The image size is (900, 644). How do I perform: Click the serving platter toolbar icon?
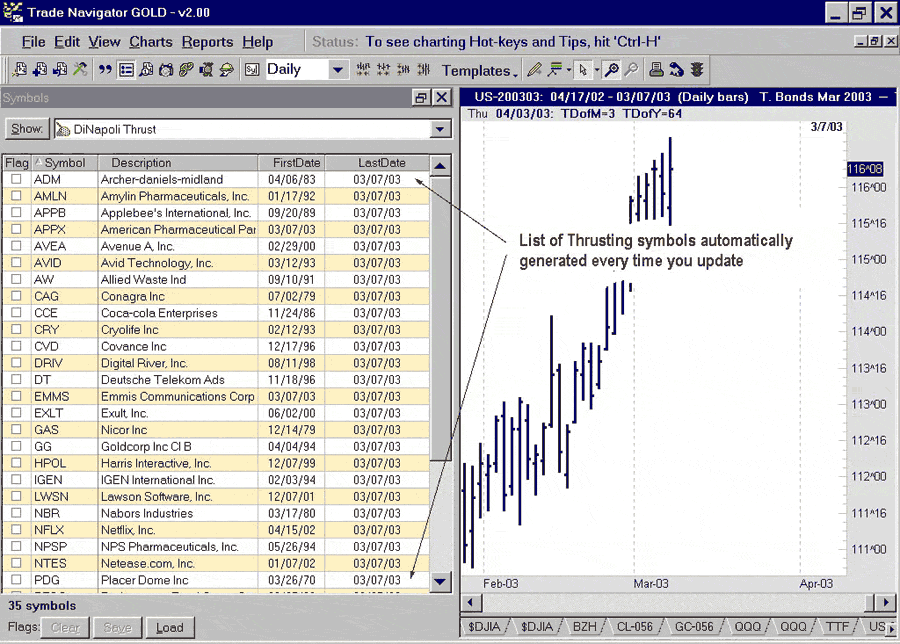(227, 70)
